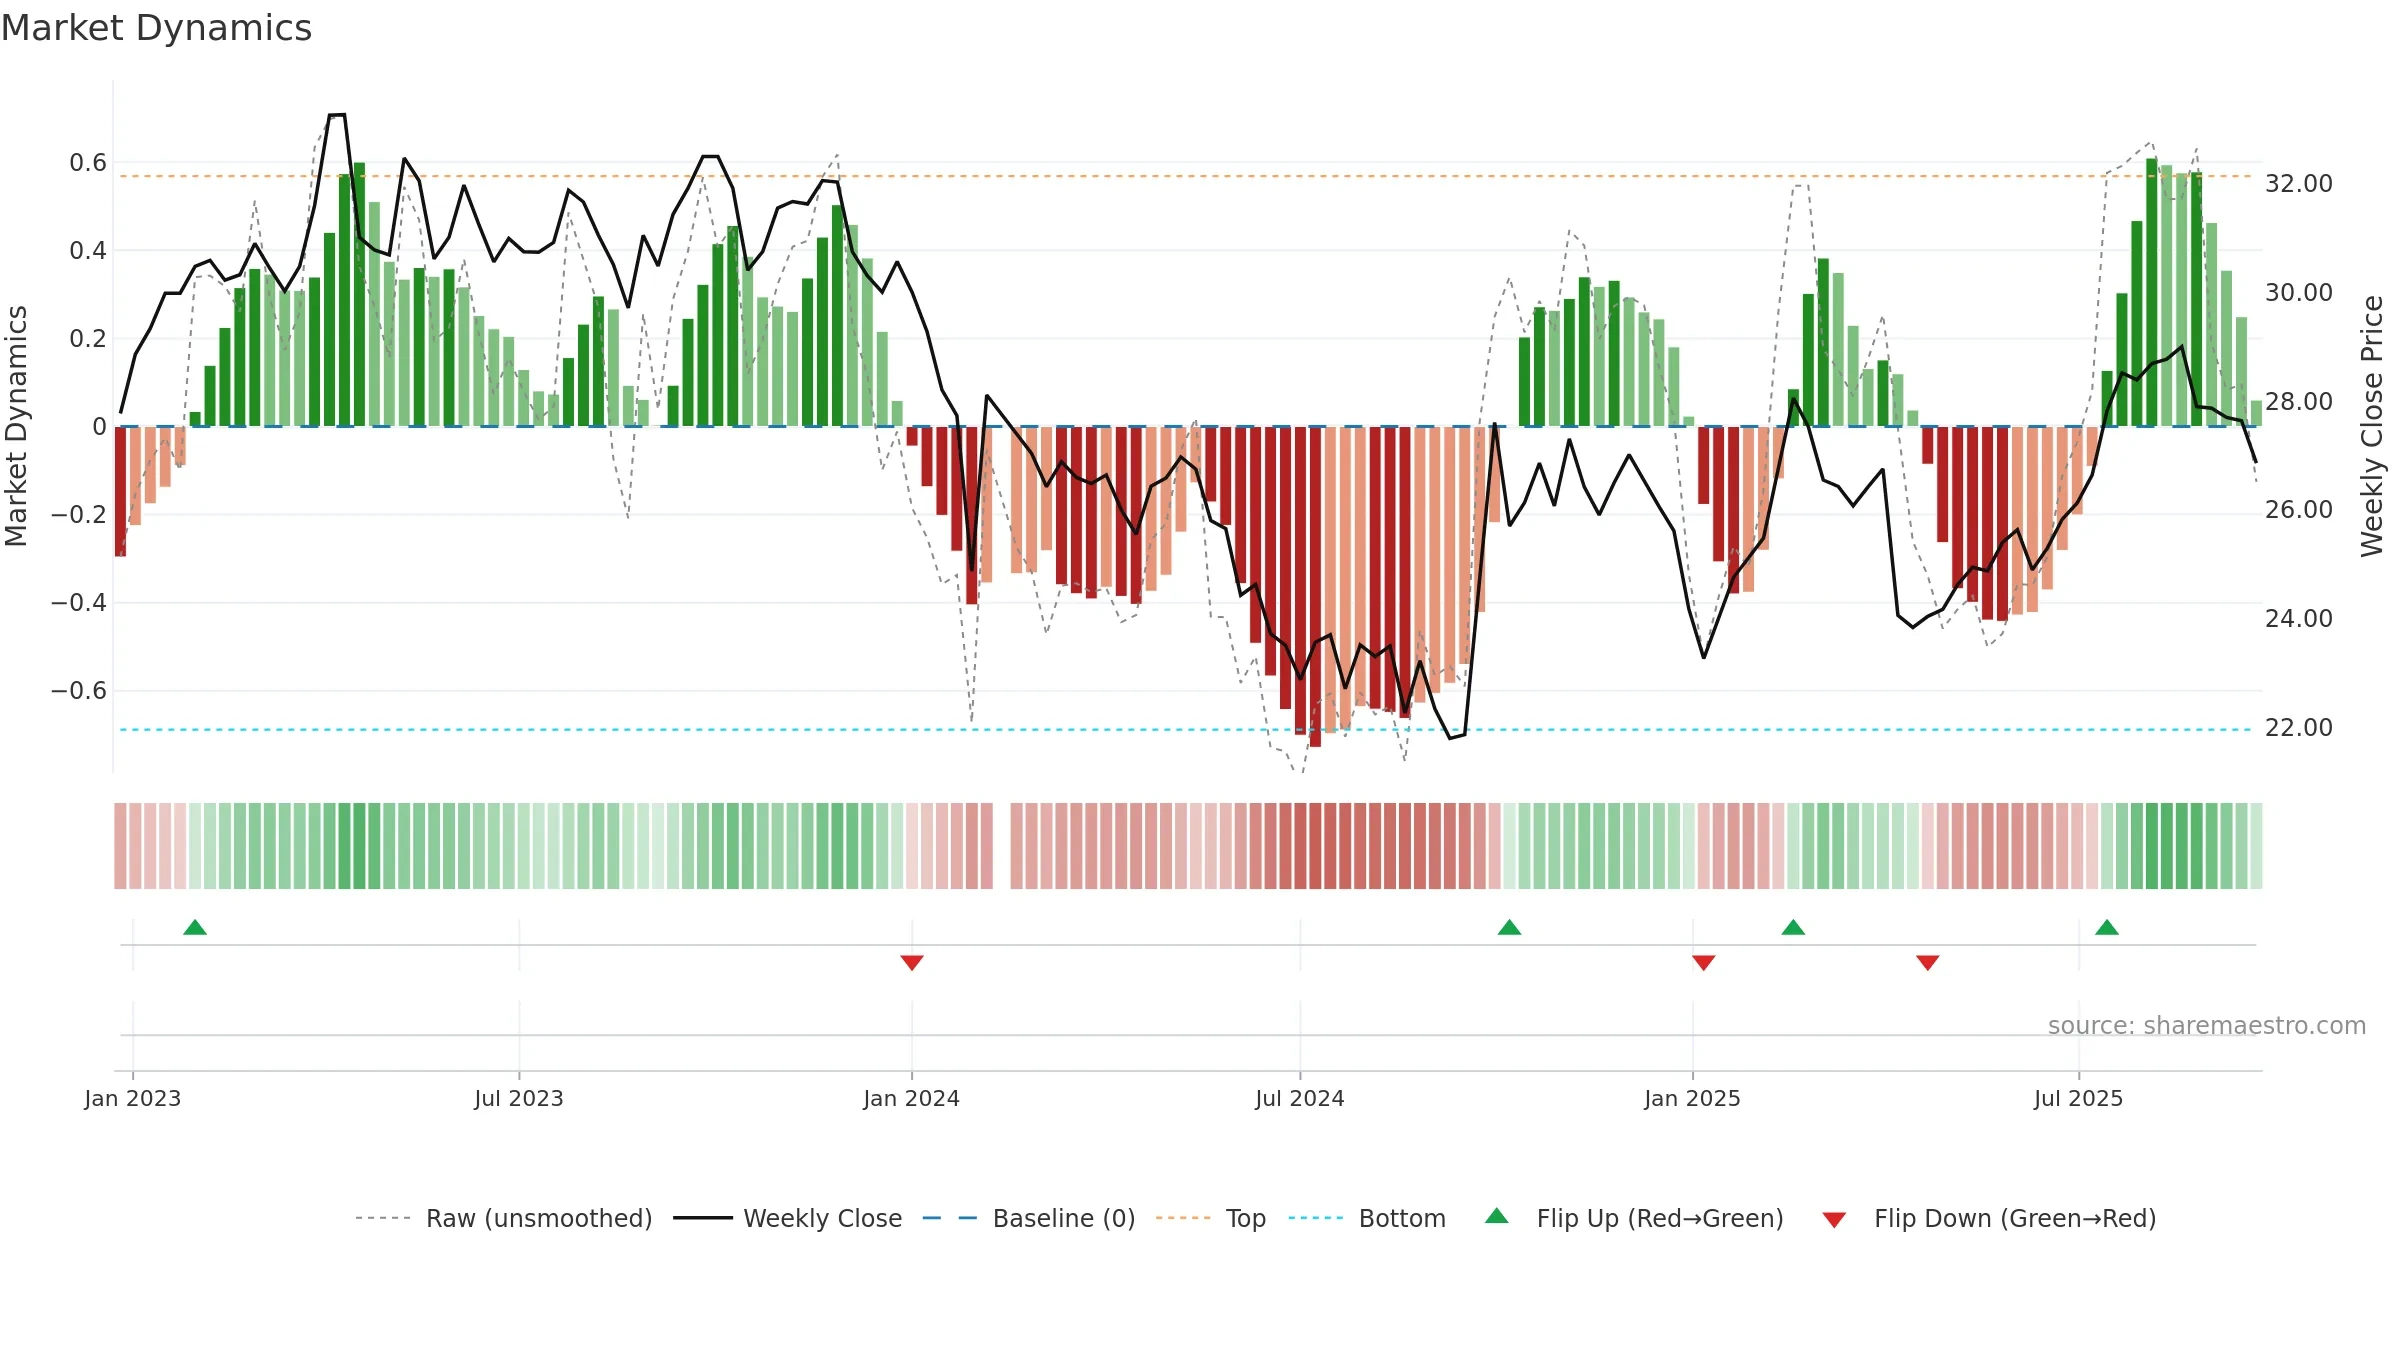
Task: Toggle Flip Up (Red→Green) legend item
Action: (x=1634, y=1218)
